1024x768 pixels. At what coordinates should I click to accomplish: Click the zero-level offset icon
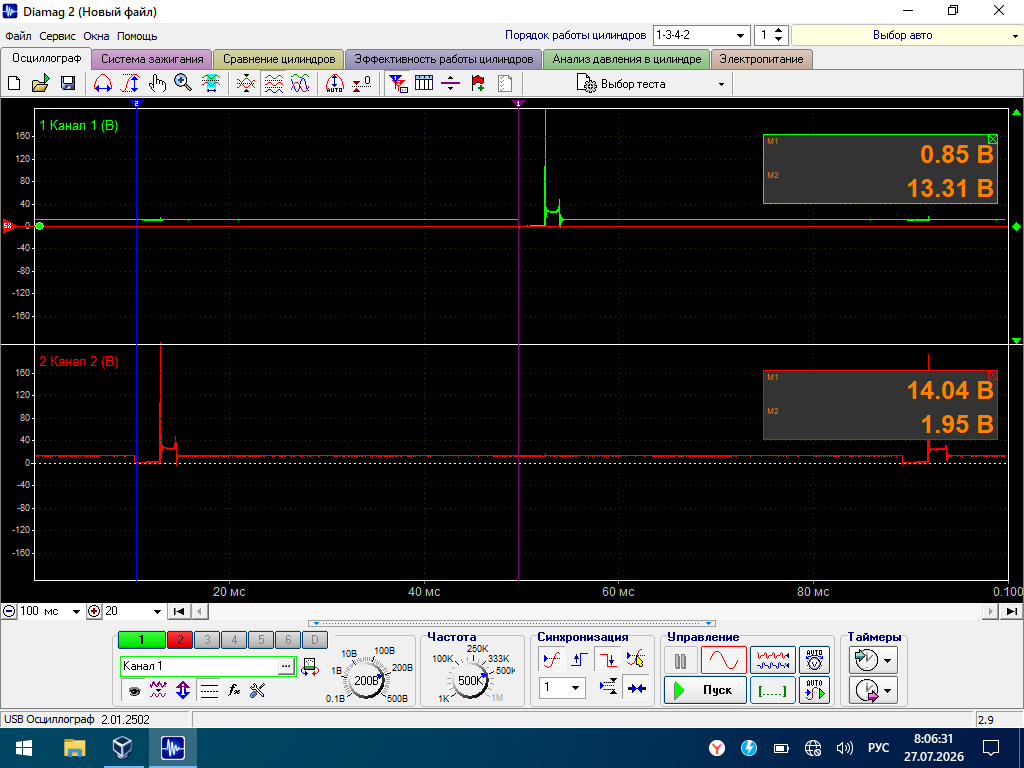coord(361,83)
